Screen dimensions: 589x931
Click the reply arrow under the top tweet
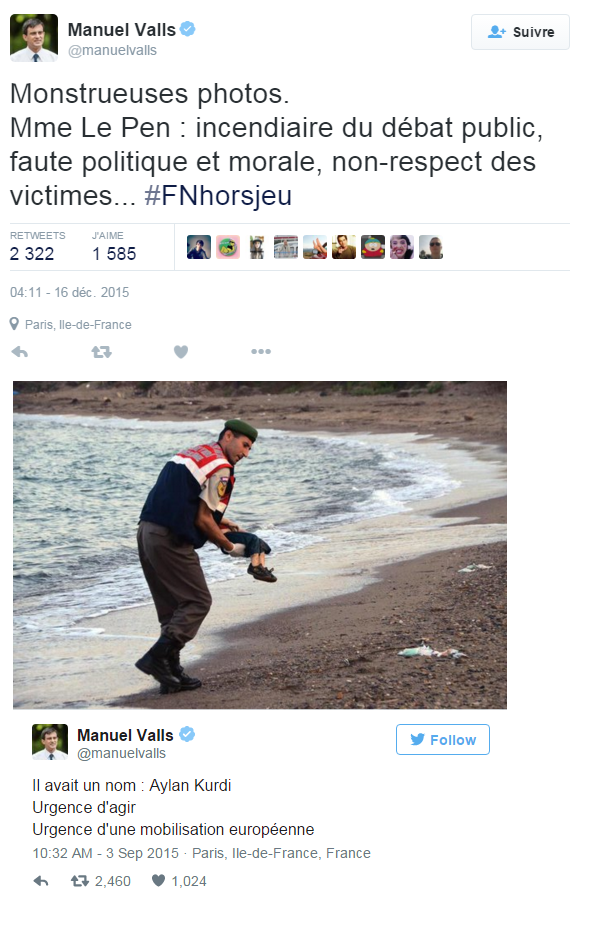coord(20,352)
